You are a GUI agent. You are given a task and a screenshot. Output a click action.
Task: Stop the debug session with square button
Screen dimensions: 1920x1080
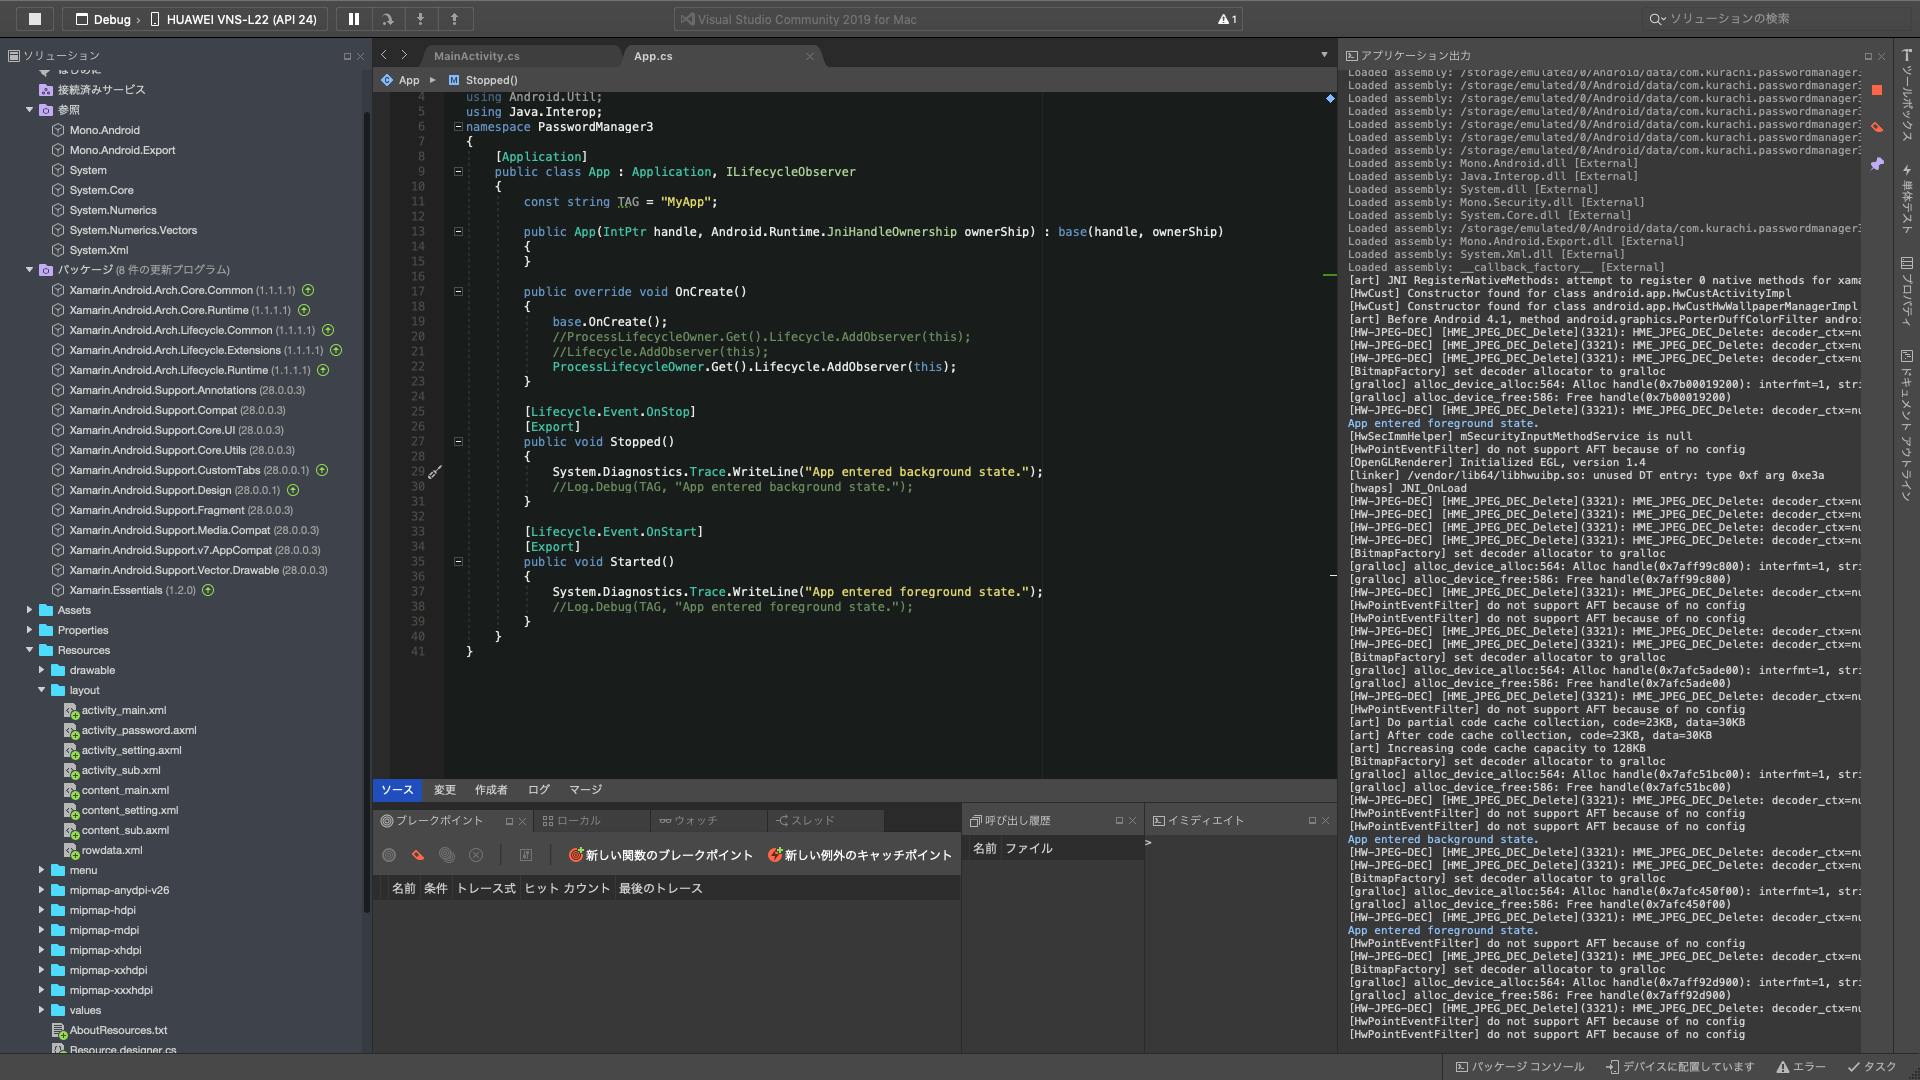pos(35,19)
